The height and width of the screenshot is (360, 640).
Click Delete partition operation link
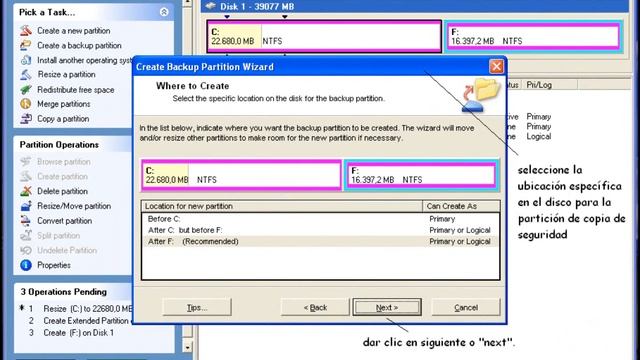(x=62, y=191)
